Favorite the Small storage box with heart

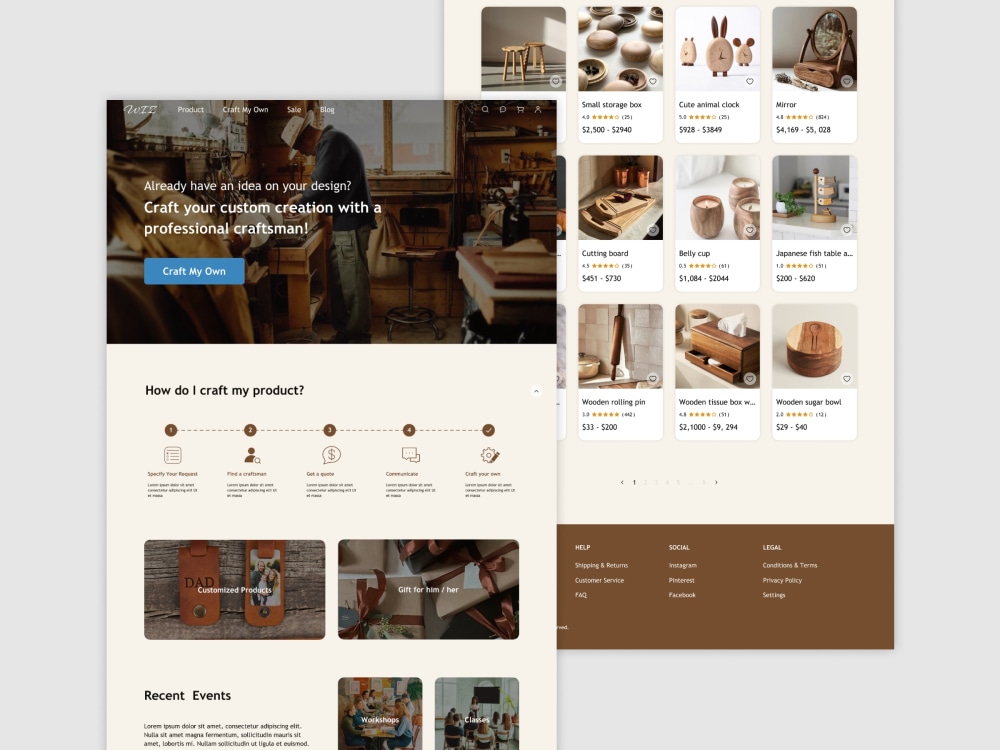click(x=652, y=81)
